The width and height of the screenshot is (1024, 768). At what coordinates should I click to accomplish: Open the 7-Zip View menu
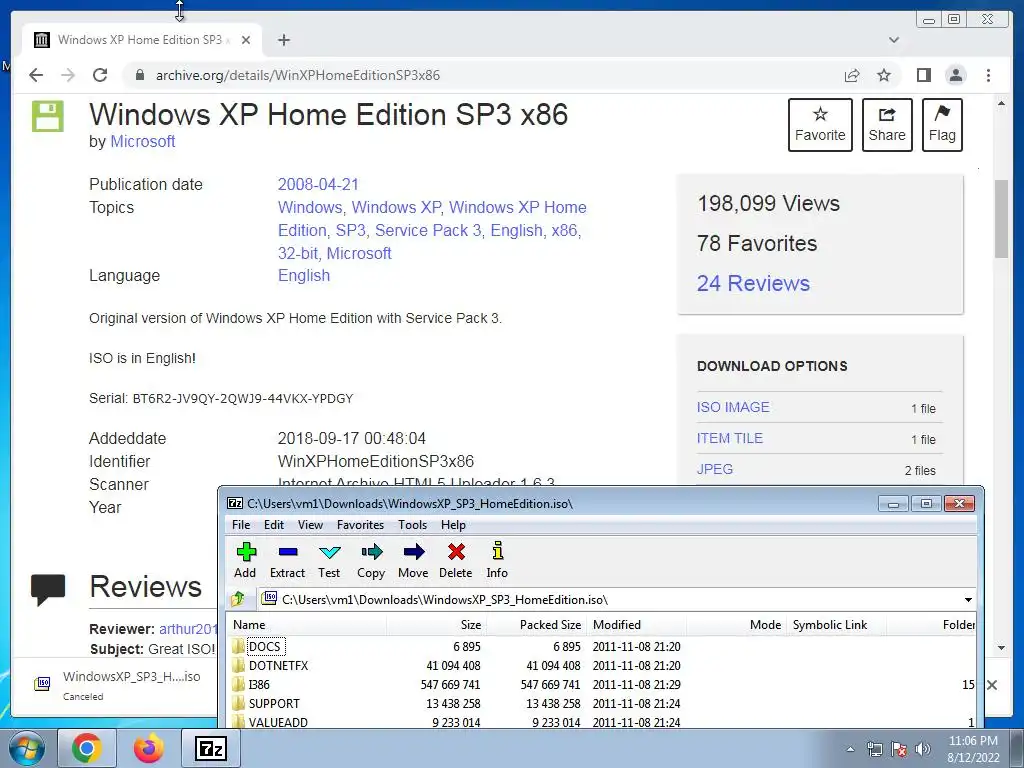click(x=310, y=524)
